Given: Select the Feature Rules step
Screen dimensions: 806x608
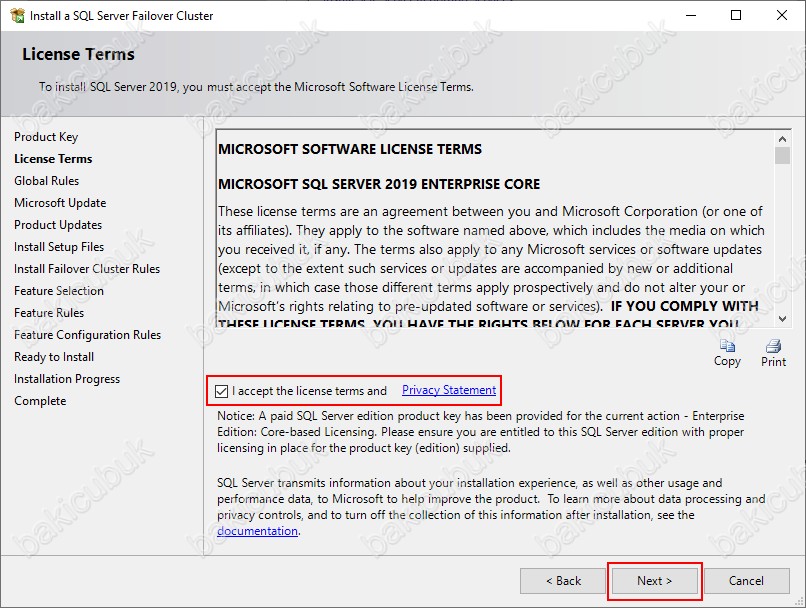Looking at the screenshot, I should 49,313.
